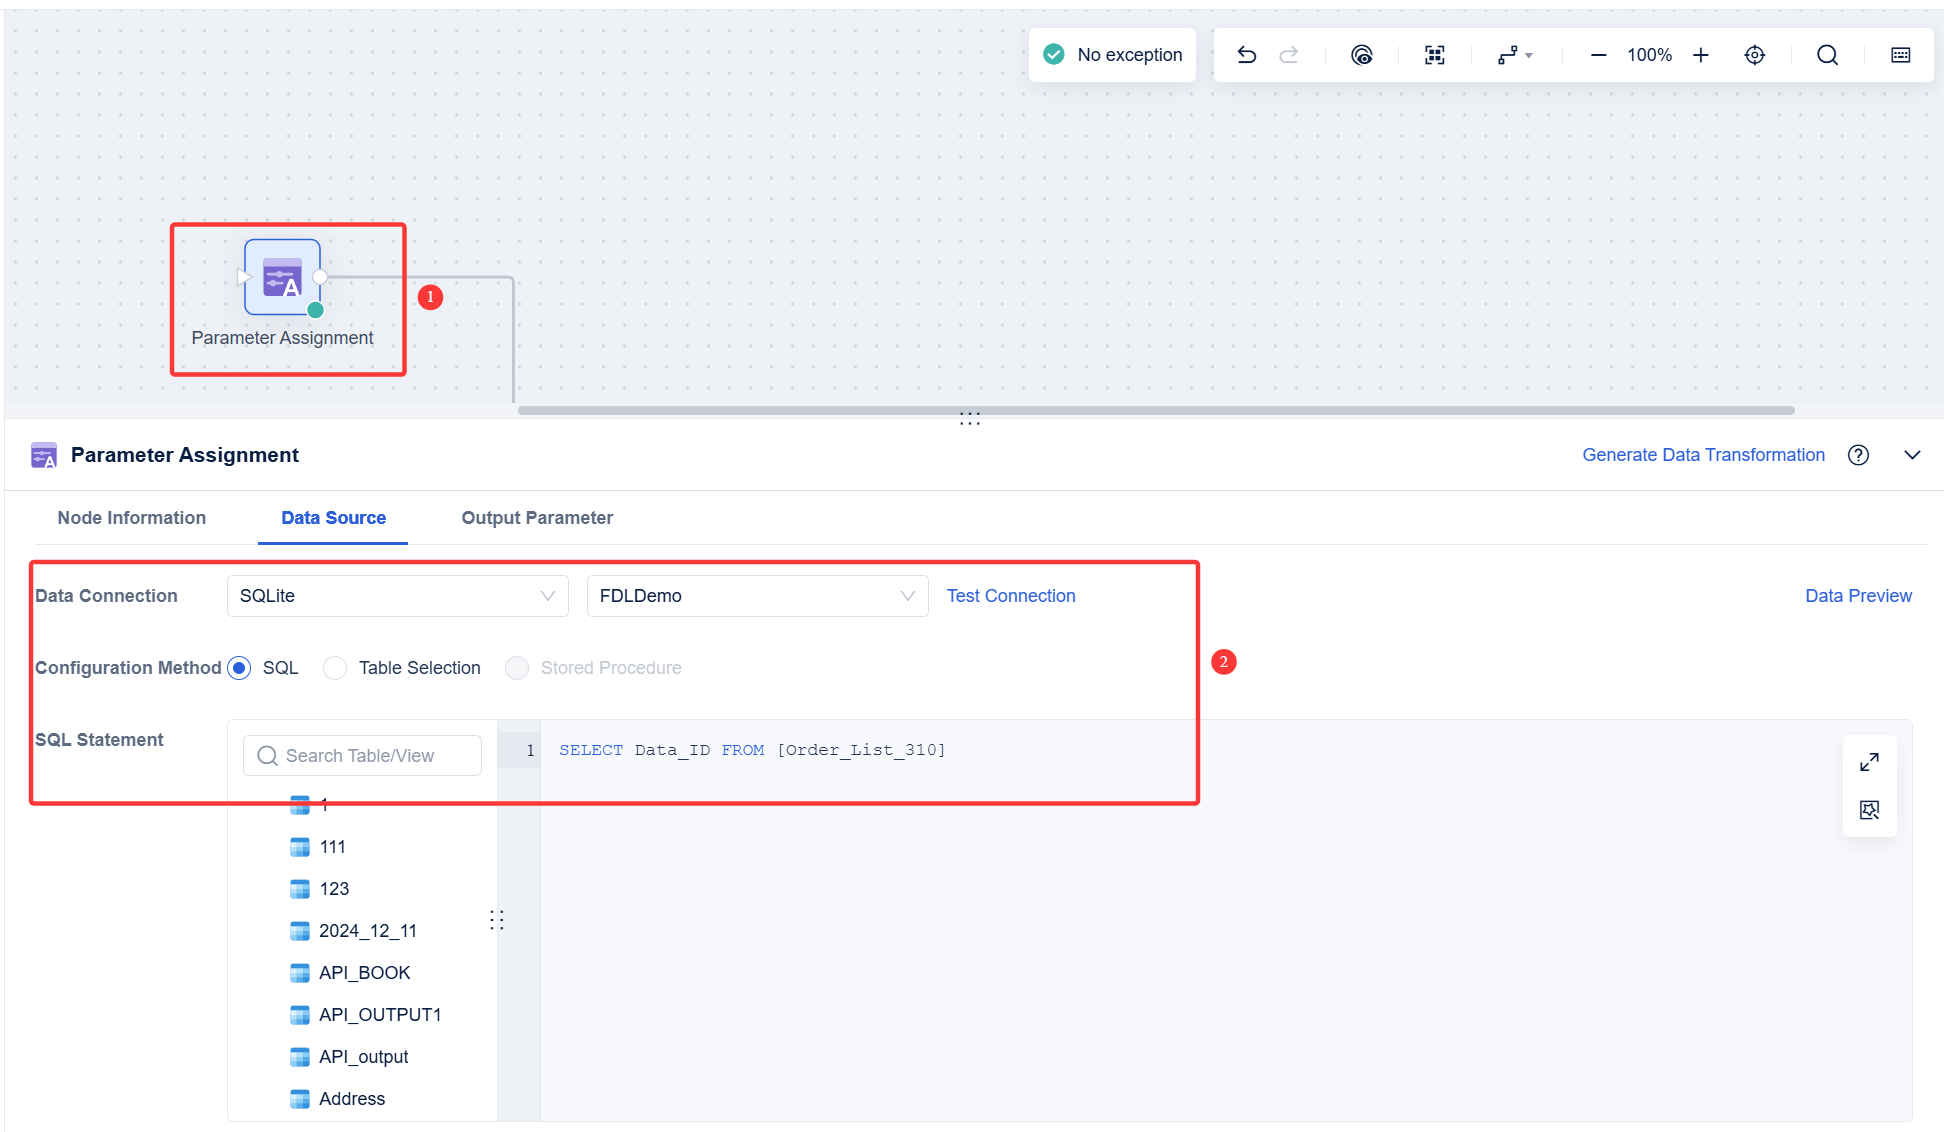Collapse the Parameter Assignment panel chevron
Viewport: 1944px width, 1132px height.
pos(1912,455)
